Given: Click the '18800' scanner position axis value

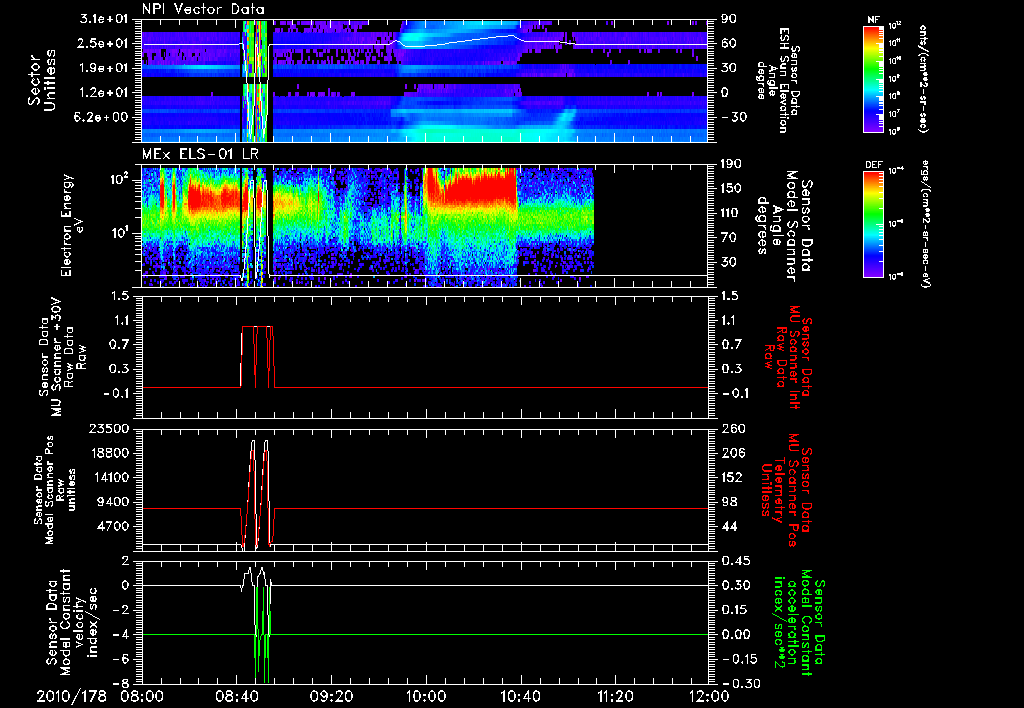Looking at the screenshot, I should (x=110, y=453).
